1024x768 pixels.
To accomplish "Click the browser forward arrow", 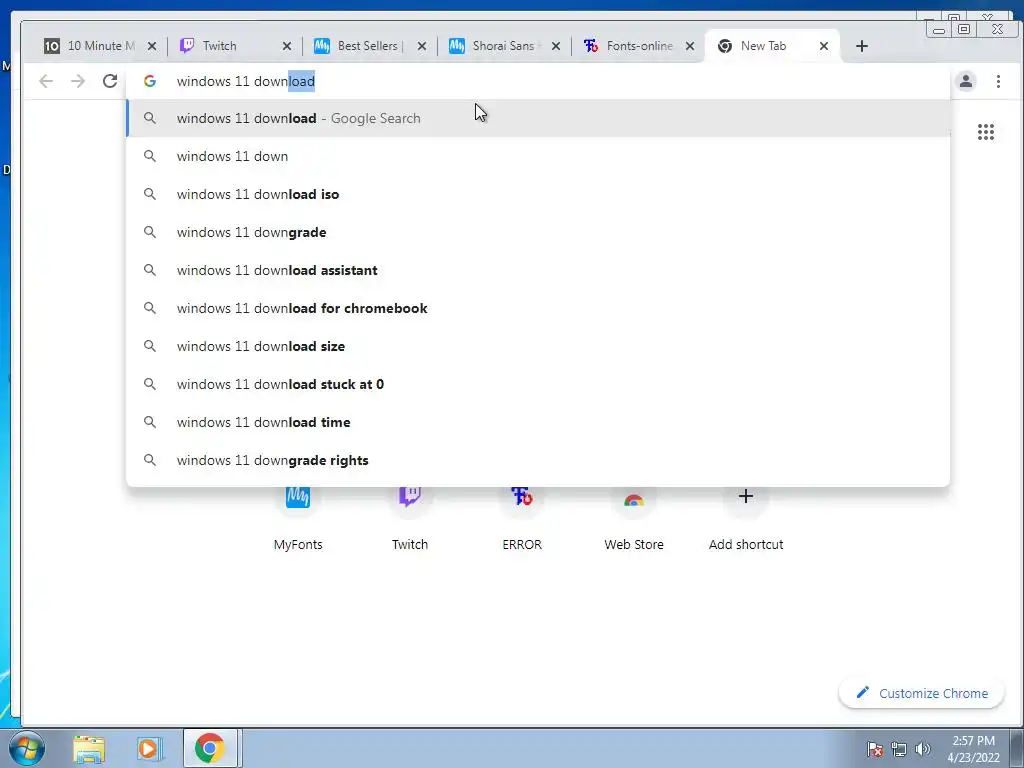I will [78, 81].
